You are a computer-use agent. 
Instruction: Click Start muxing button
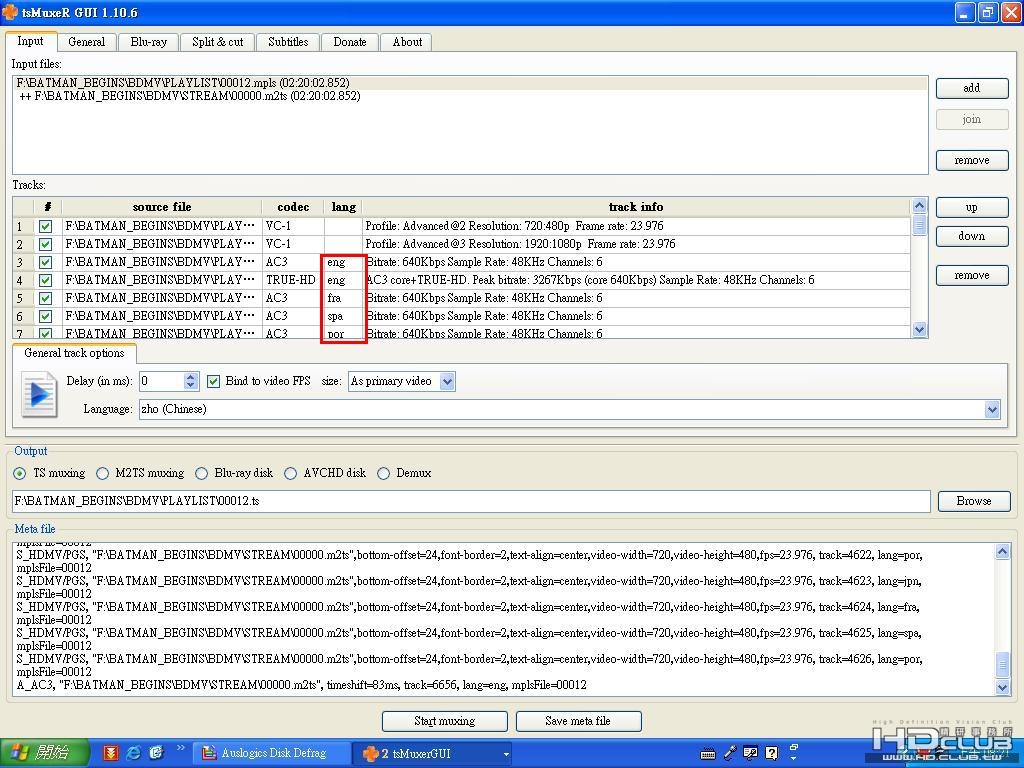point(445,721)
